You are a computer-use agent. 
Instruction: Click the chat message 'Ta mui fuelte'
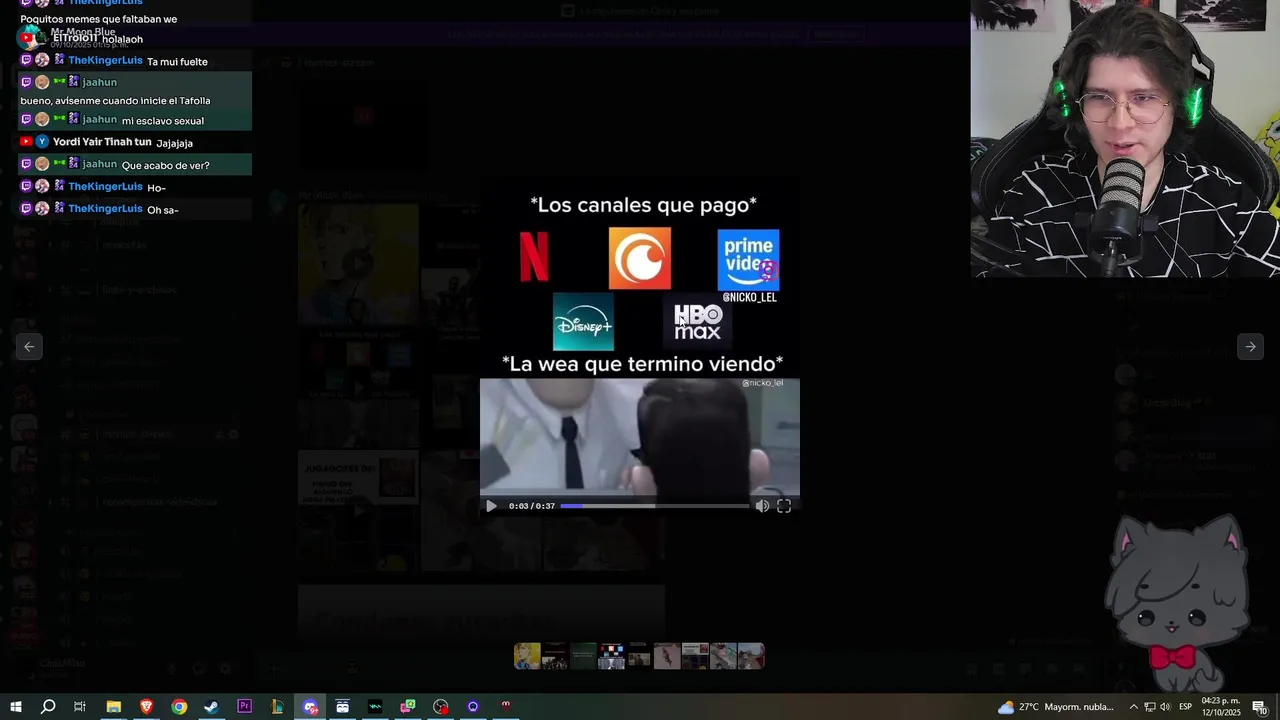[x=177, y=62]
